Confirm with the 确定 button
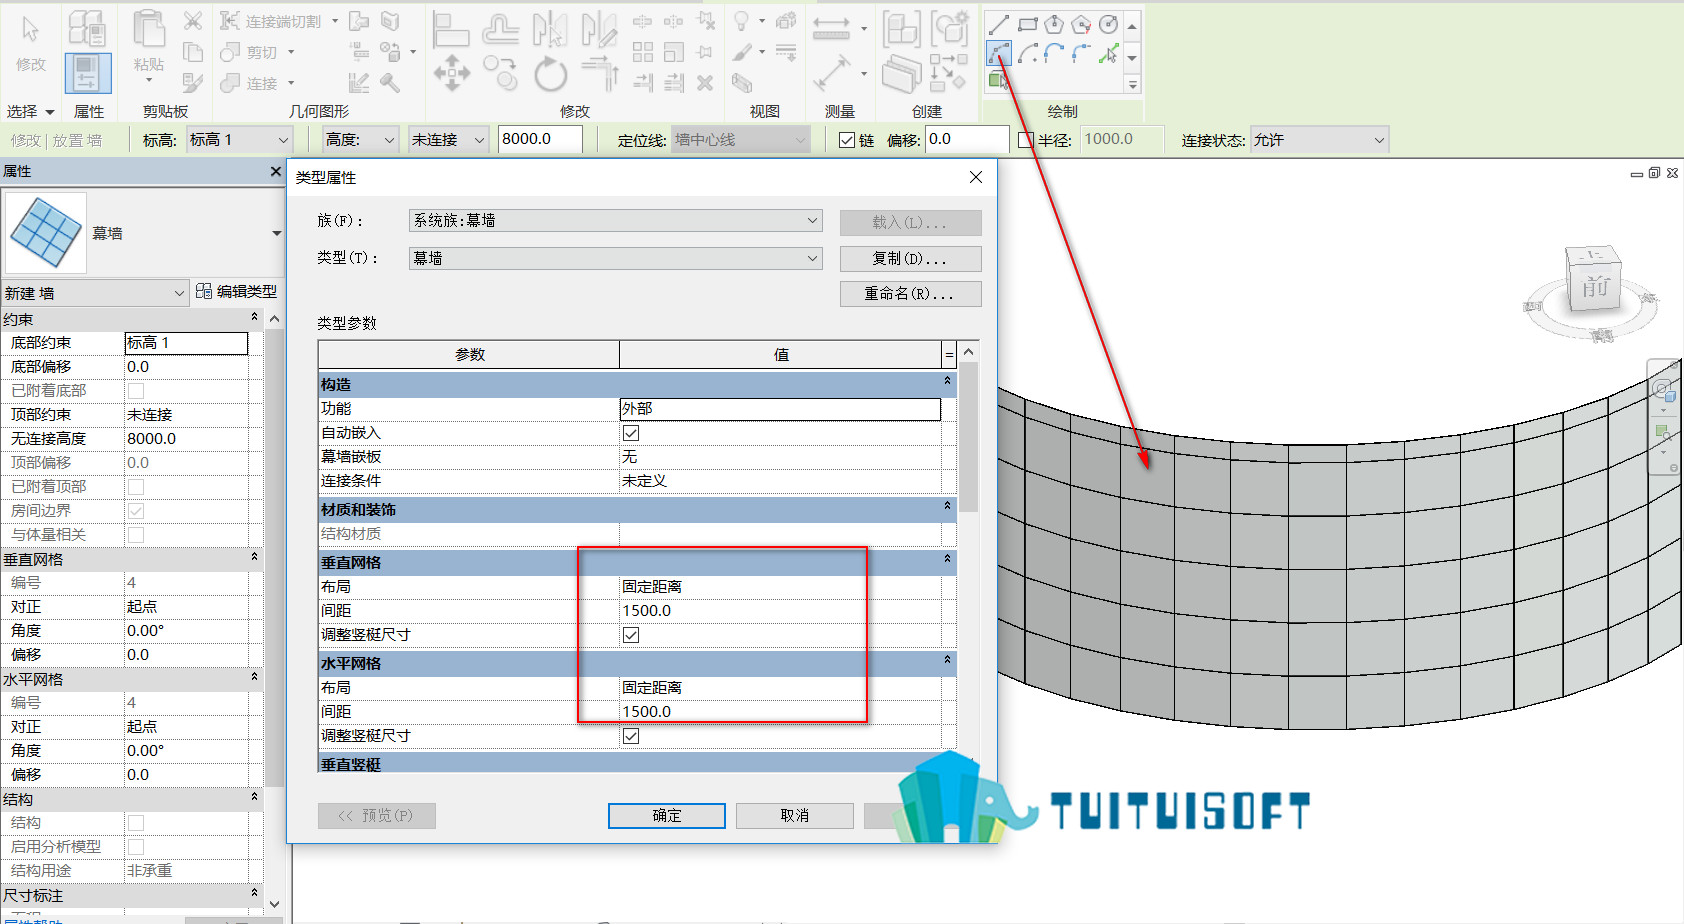The height and width of the screenshot is (924, 1684). point(667,816)
